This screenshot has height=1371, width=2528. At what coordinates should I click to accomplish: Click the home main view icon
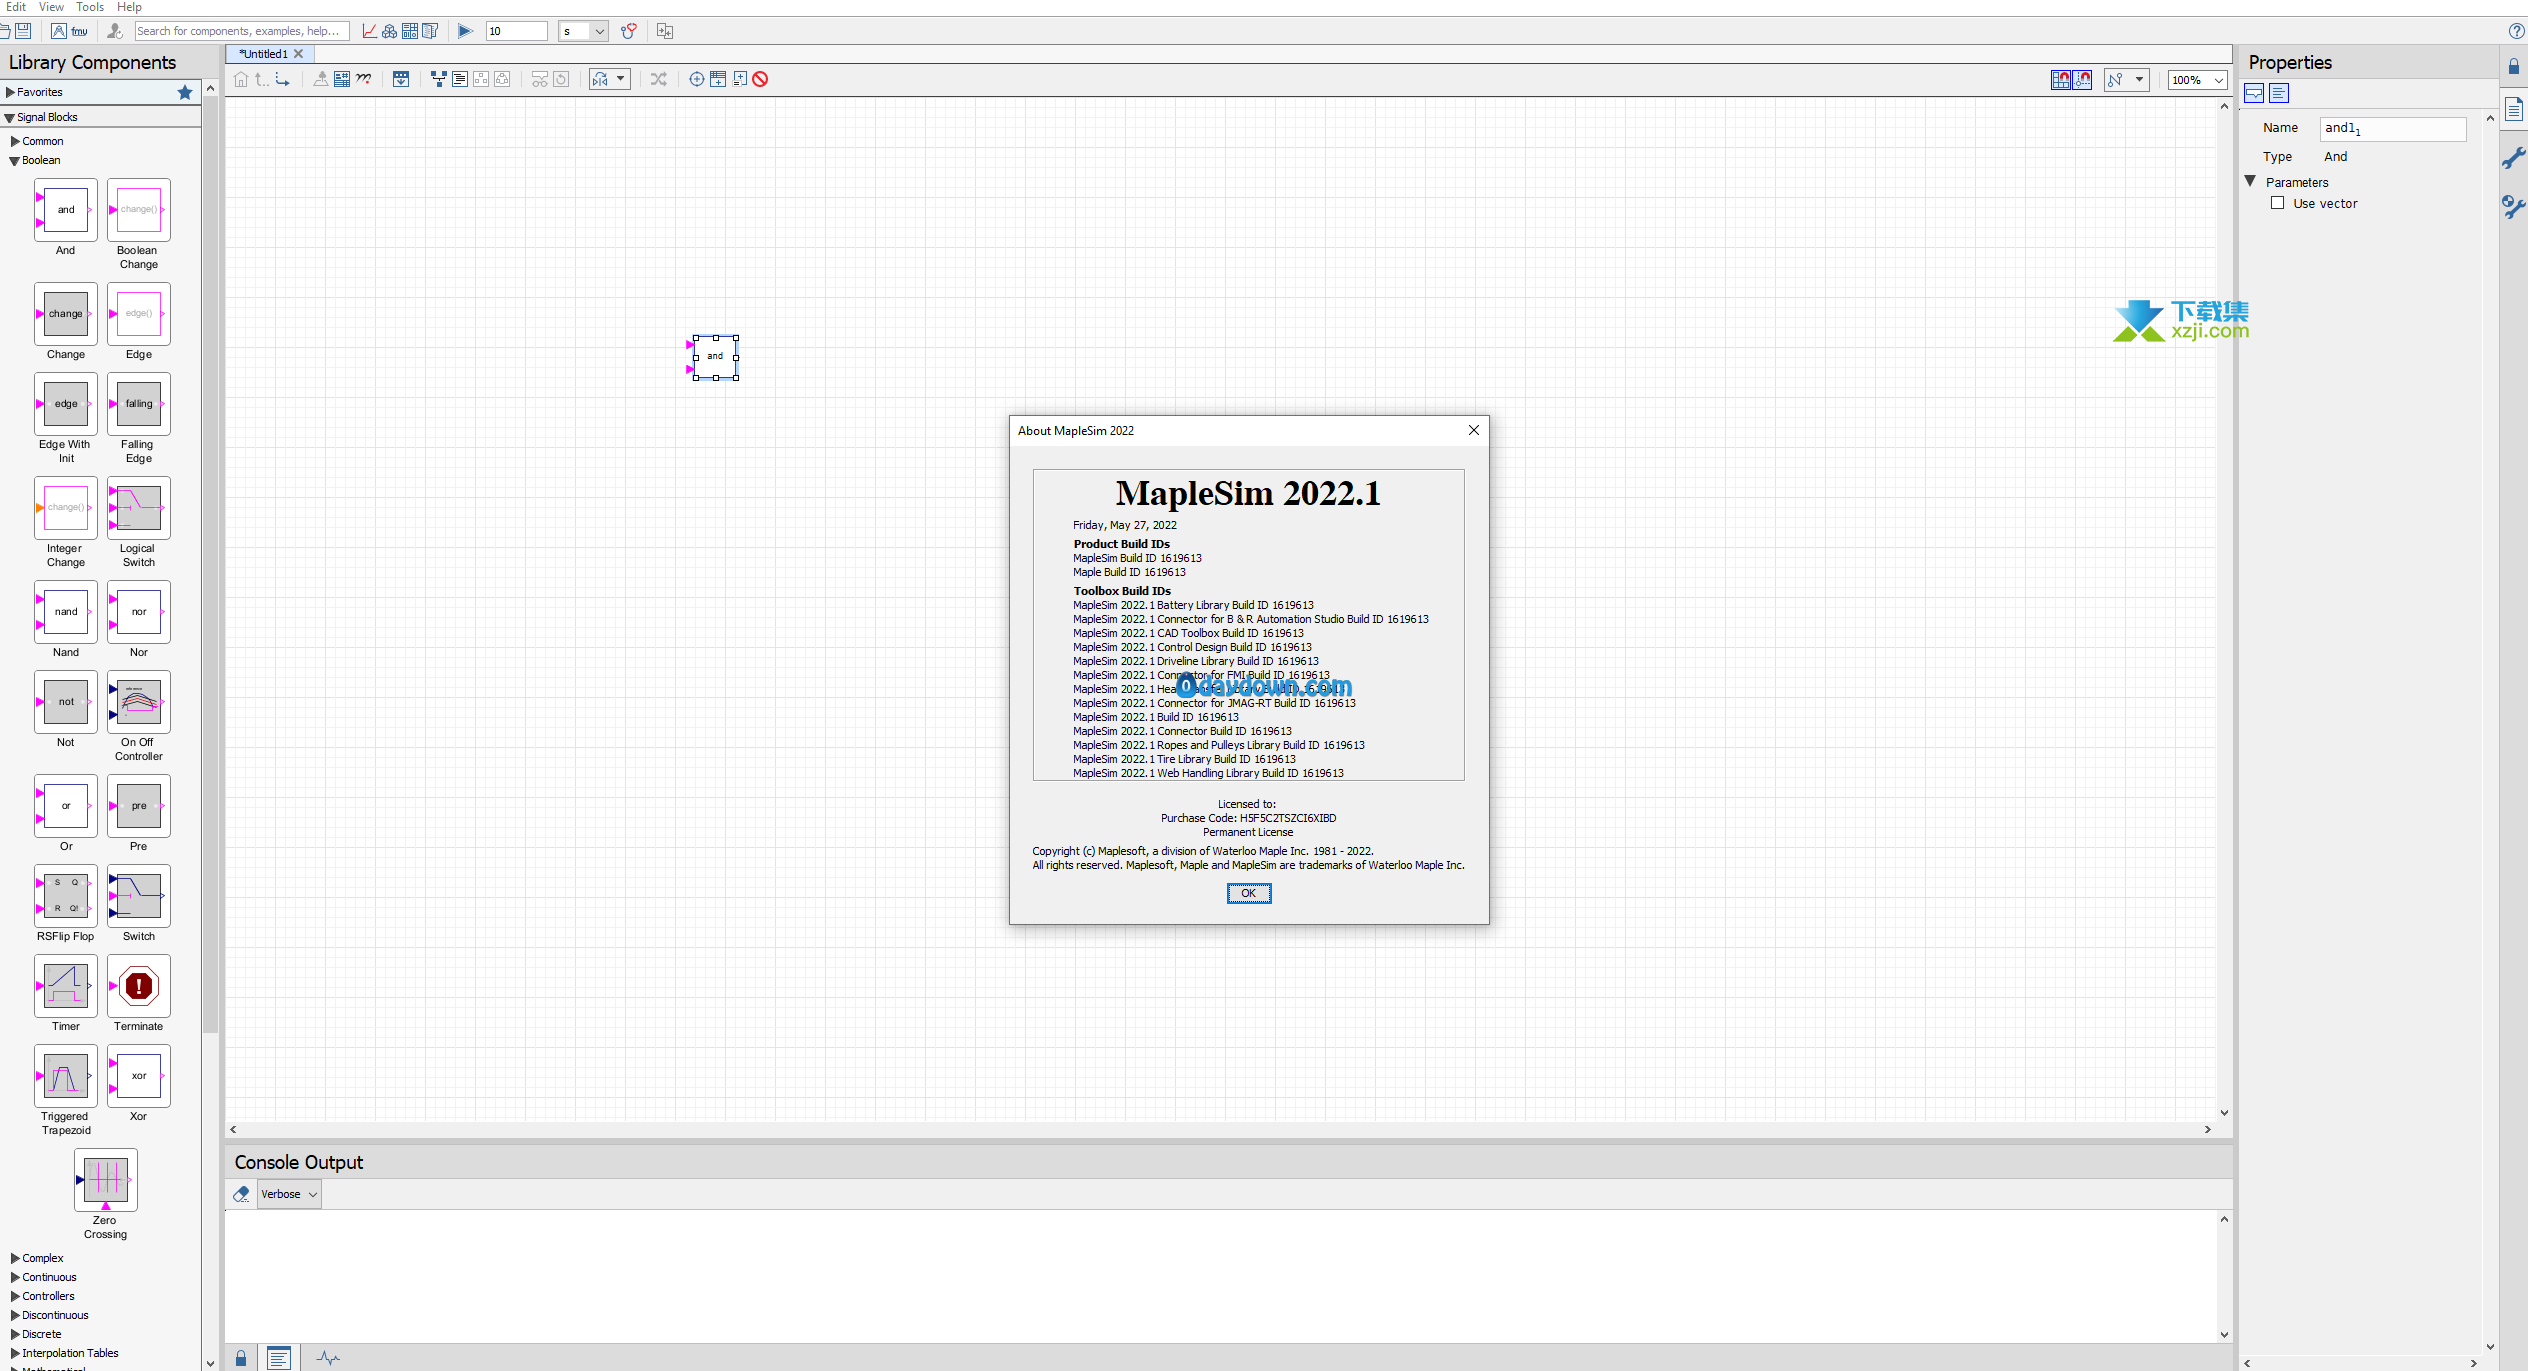(241, 79)
